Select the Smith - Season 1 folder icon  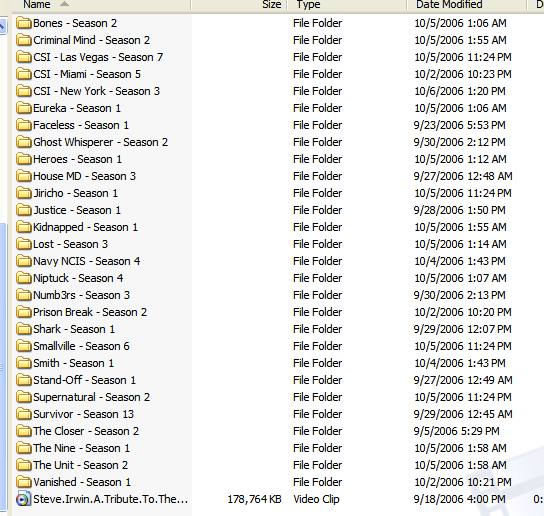24,363
